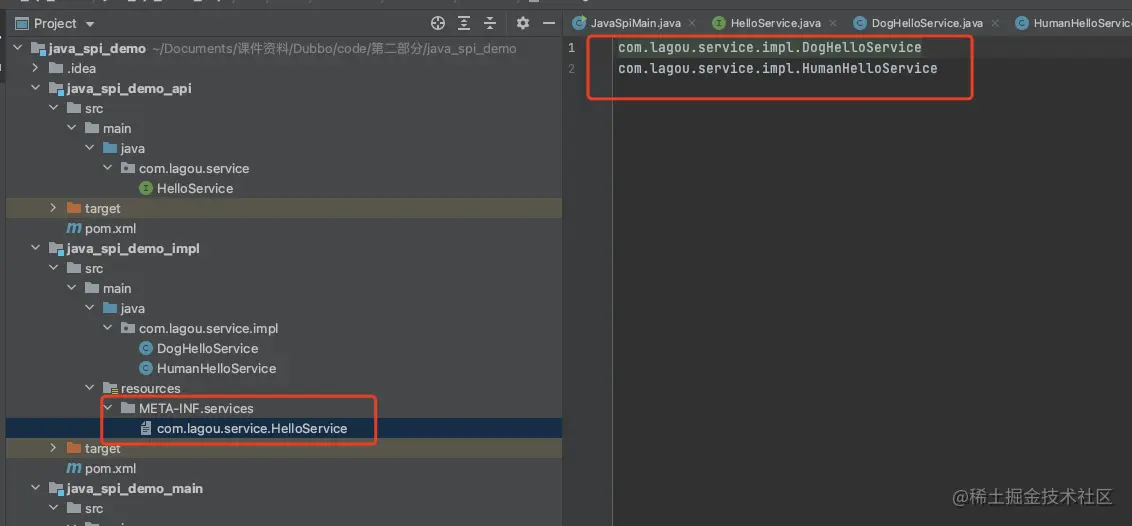Collapse the resources folder chevron
1132x526 pixels.
(x=89, y=389)
